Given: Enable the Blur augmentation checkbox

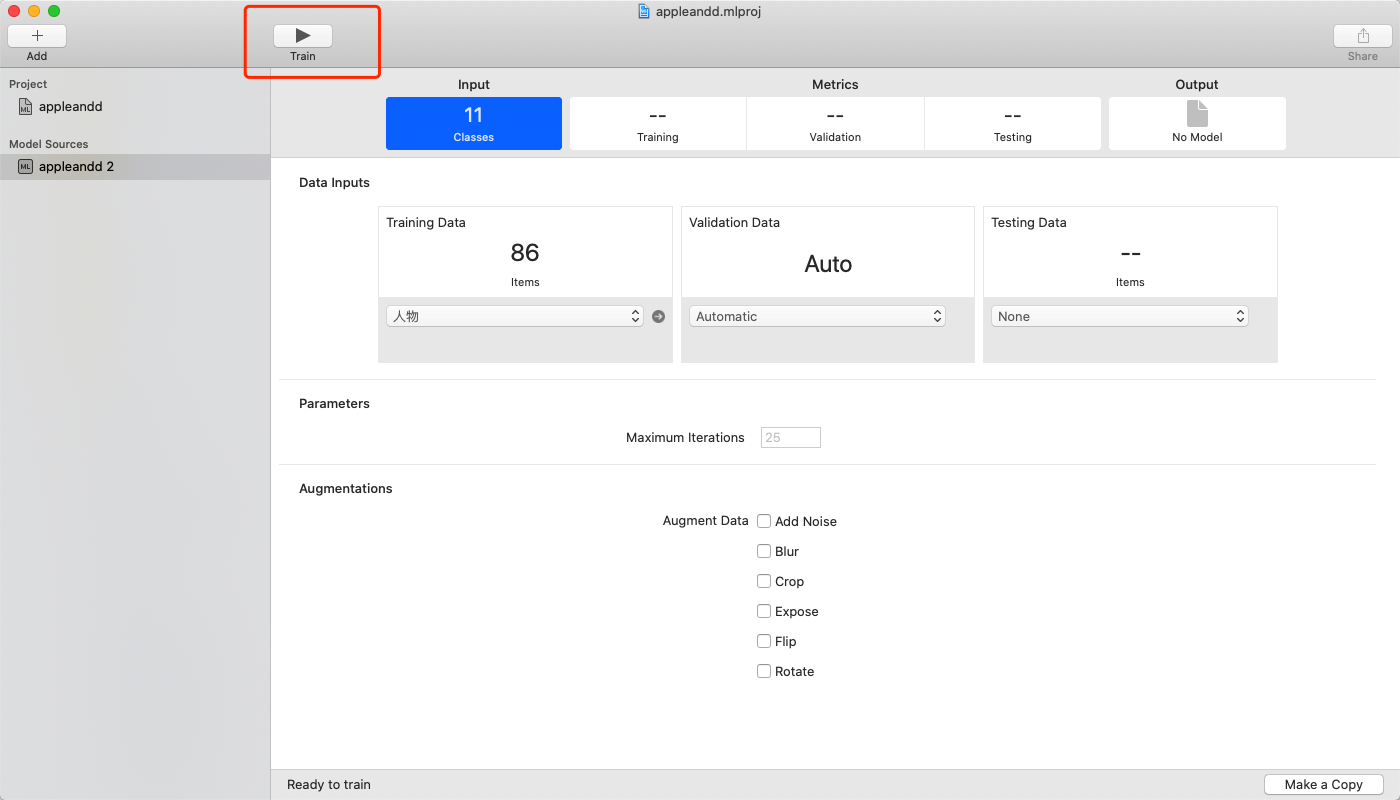Looking at the screenshot, I should click(764, 551).
